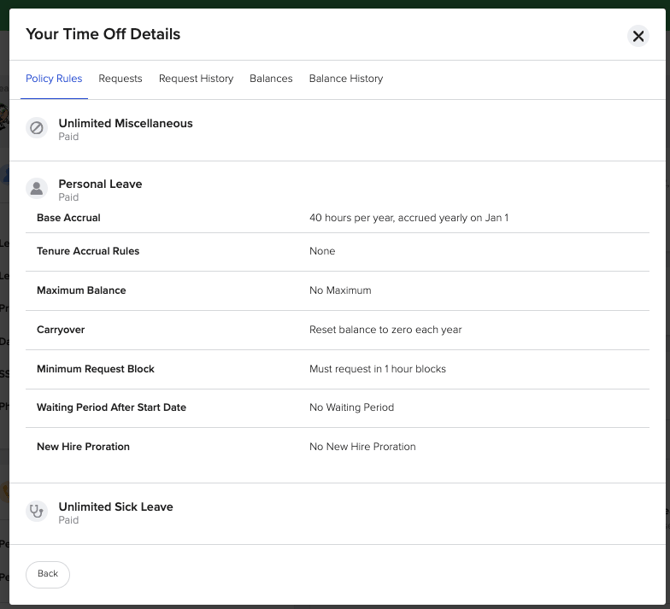
Task: Click the Unlimited Sick Leave stethoscope icon
Action: [x=37, y=512]
